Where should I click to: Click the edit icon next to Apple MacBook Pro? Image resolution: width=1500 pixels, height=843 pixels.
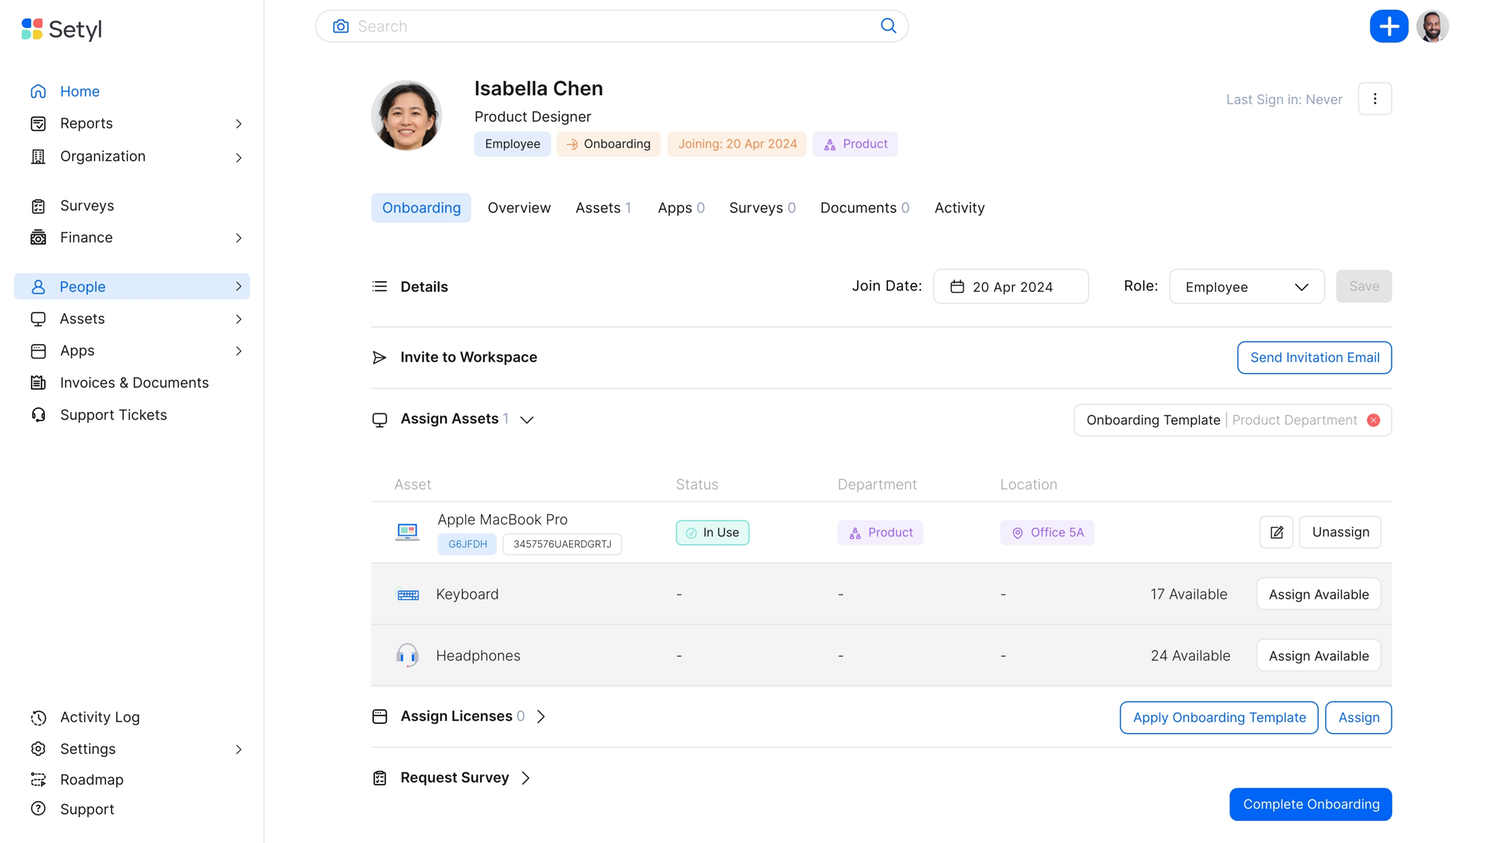tap(1276, 532)
